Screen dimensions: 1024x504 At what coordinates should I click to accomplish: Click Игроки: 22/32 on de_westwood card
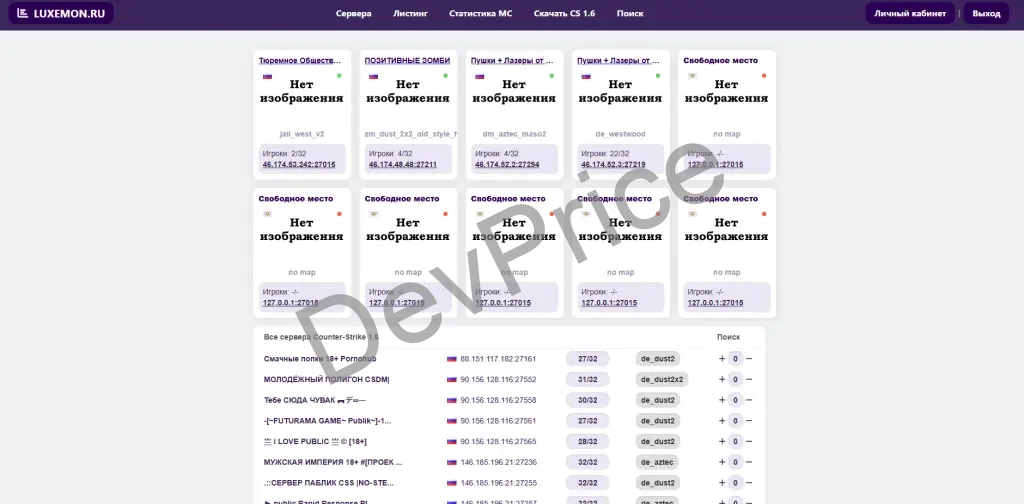pyautogui.click(x=605, y=153)
